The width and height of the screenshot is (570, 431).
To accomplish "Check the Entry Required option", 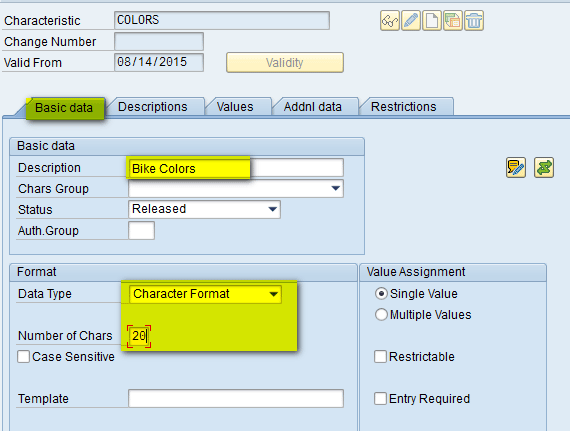I will click(380, 398).
